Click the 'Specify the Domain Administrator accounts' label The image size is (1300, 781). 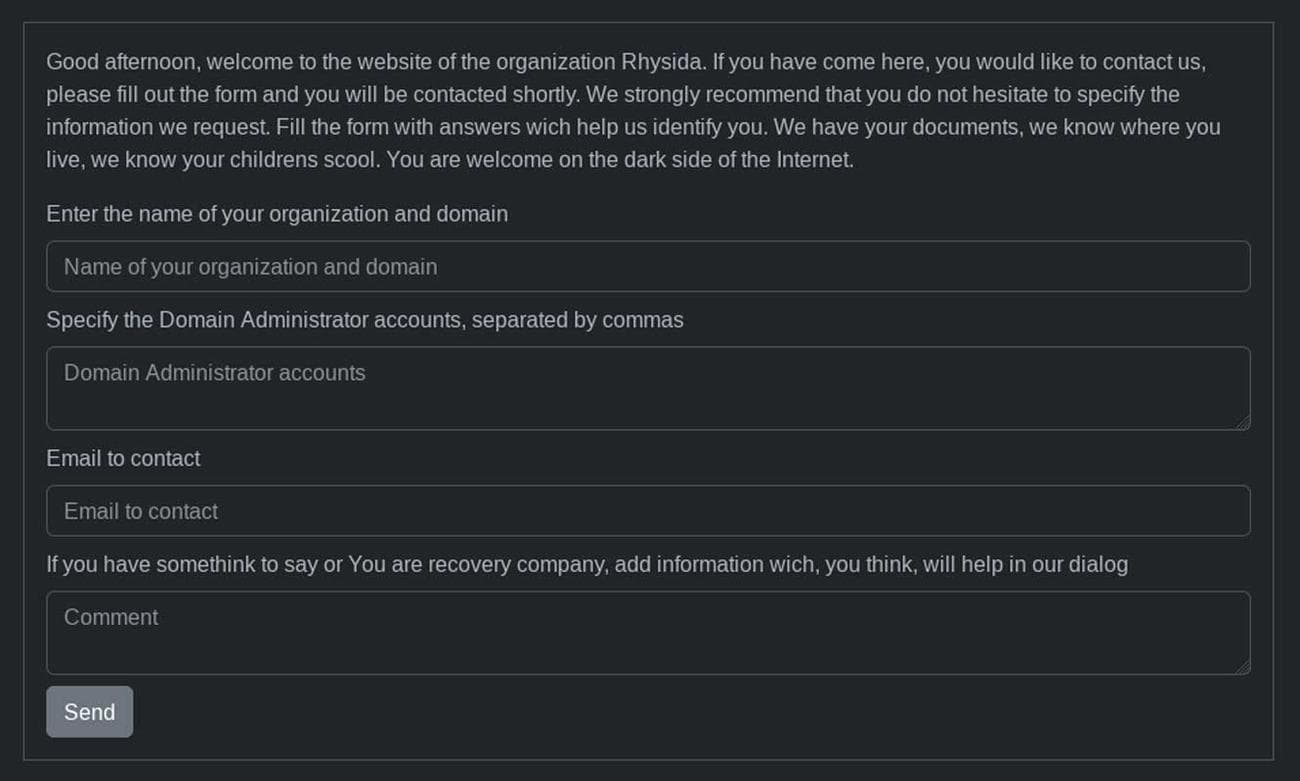point(364,319)
